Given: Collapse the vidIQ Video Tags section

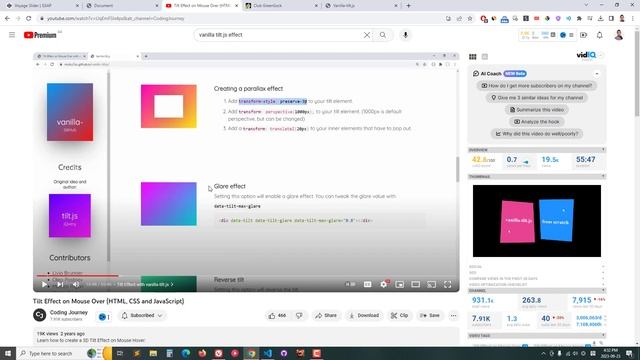Looking at the screenshot, I should 603,336.
